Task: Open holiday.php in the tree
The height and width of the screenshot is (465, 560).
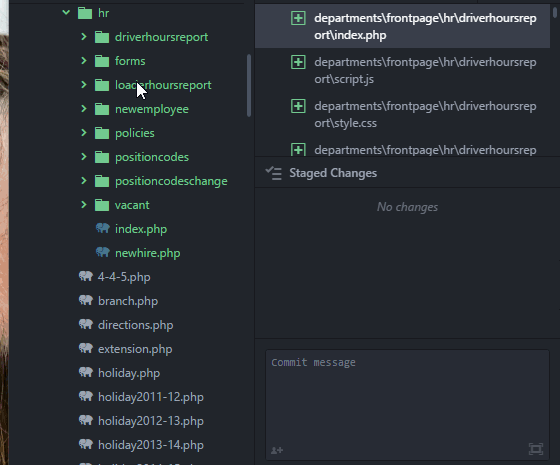Action: click(x=129, y=373)
